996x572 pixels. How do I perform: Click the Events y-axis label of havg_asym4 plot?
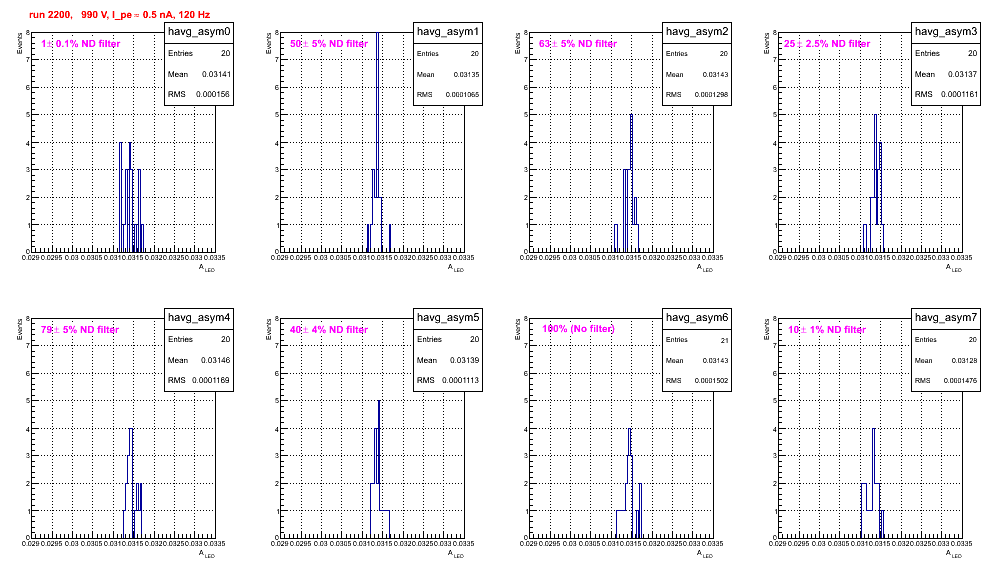pyautogui.click(x=19, y=329)
